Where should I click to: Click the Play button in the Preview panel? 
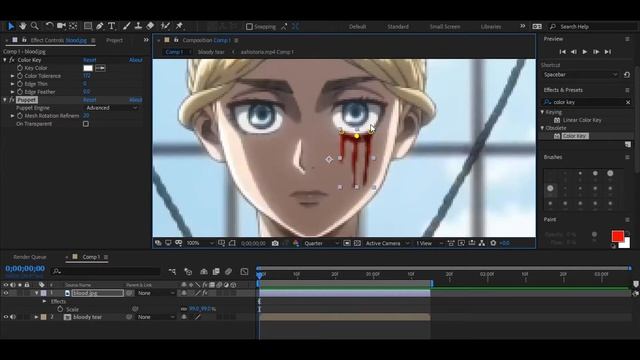pos(585,52)
